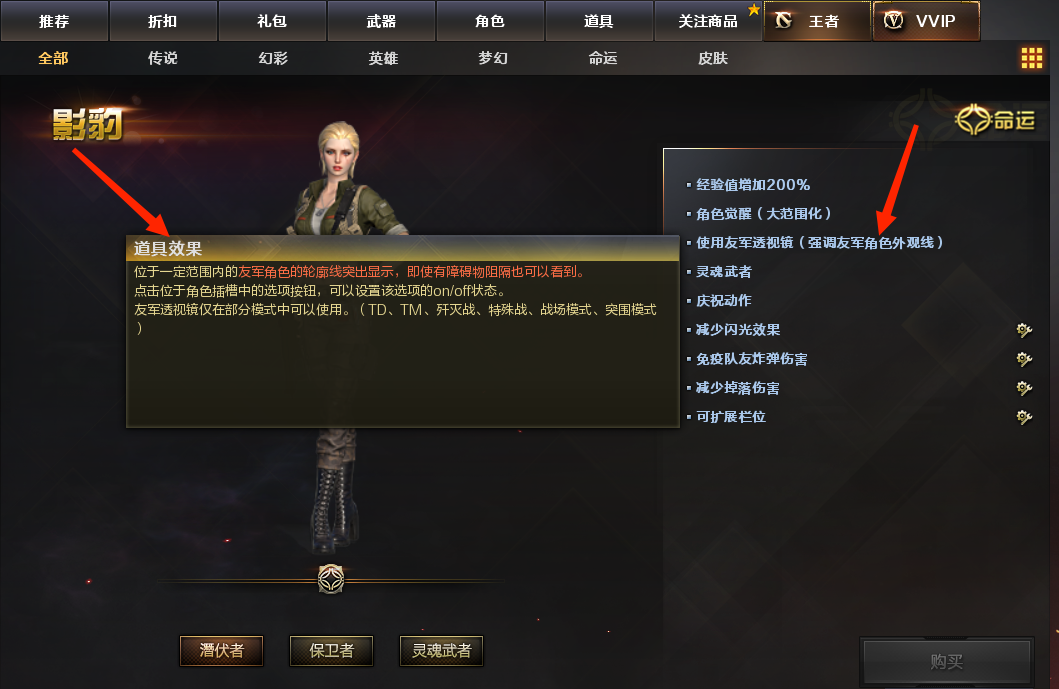Choose the 灵魂武者 button

tap(442, 650)
